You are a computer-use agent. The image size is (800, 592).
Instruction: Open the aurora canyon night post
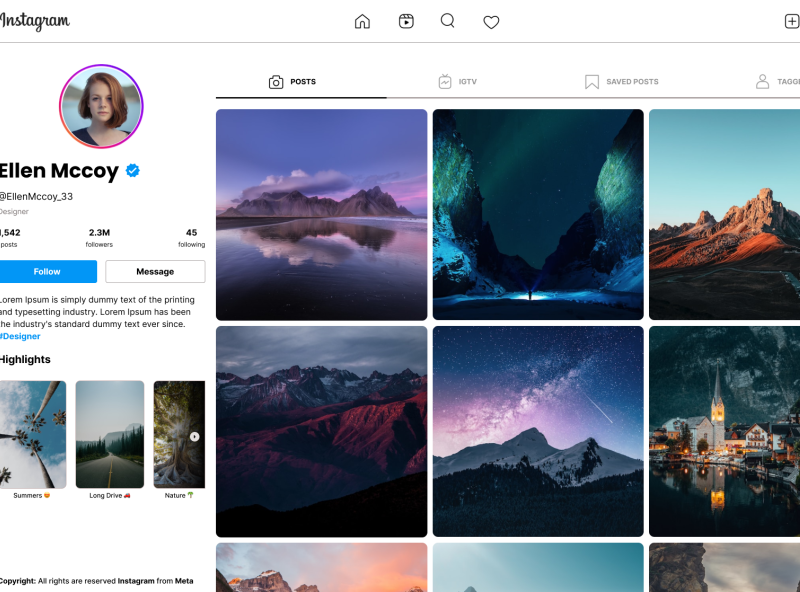(x=538, y=215)
